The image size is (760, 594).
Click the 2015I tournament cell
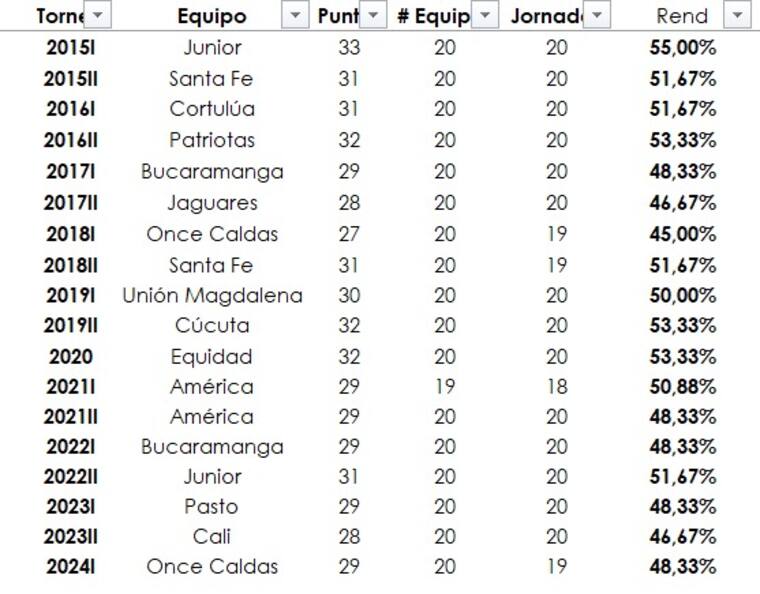point(70,47)
